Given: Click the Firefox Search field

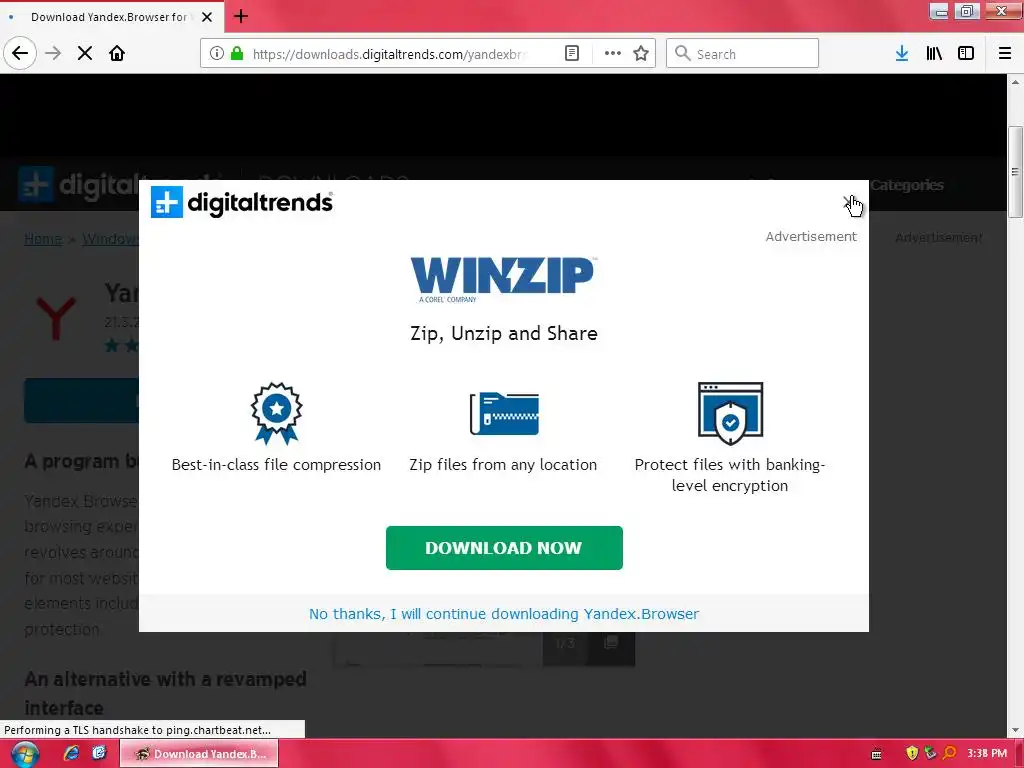Looking at the screenshot, I should pyautogui.click(x=743, y=54).
